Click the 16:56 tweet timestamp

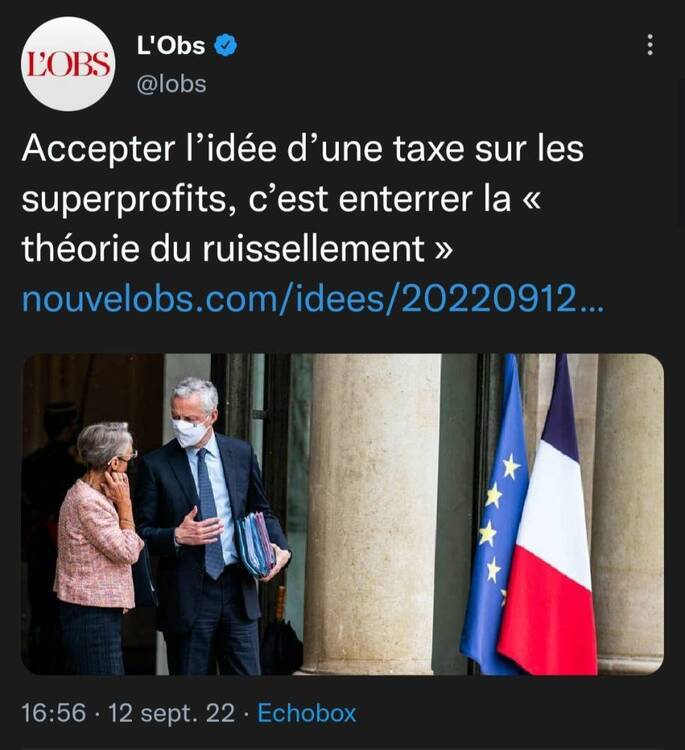click(54, 713)
